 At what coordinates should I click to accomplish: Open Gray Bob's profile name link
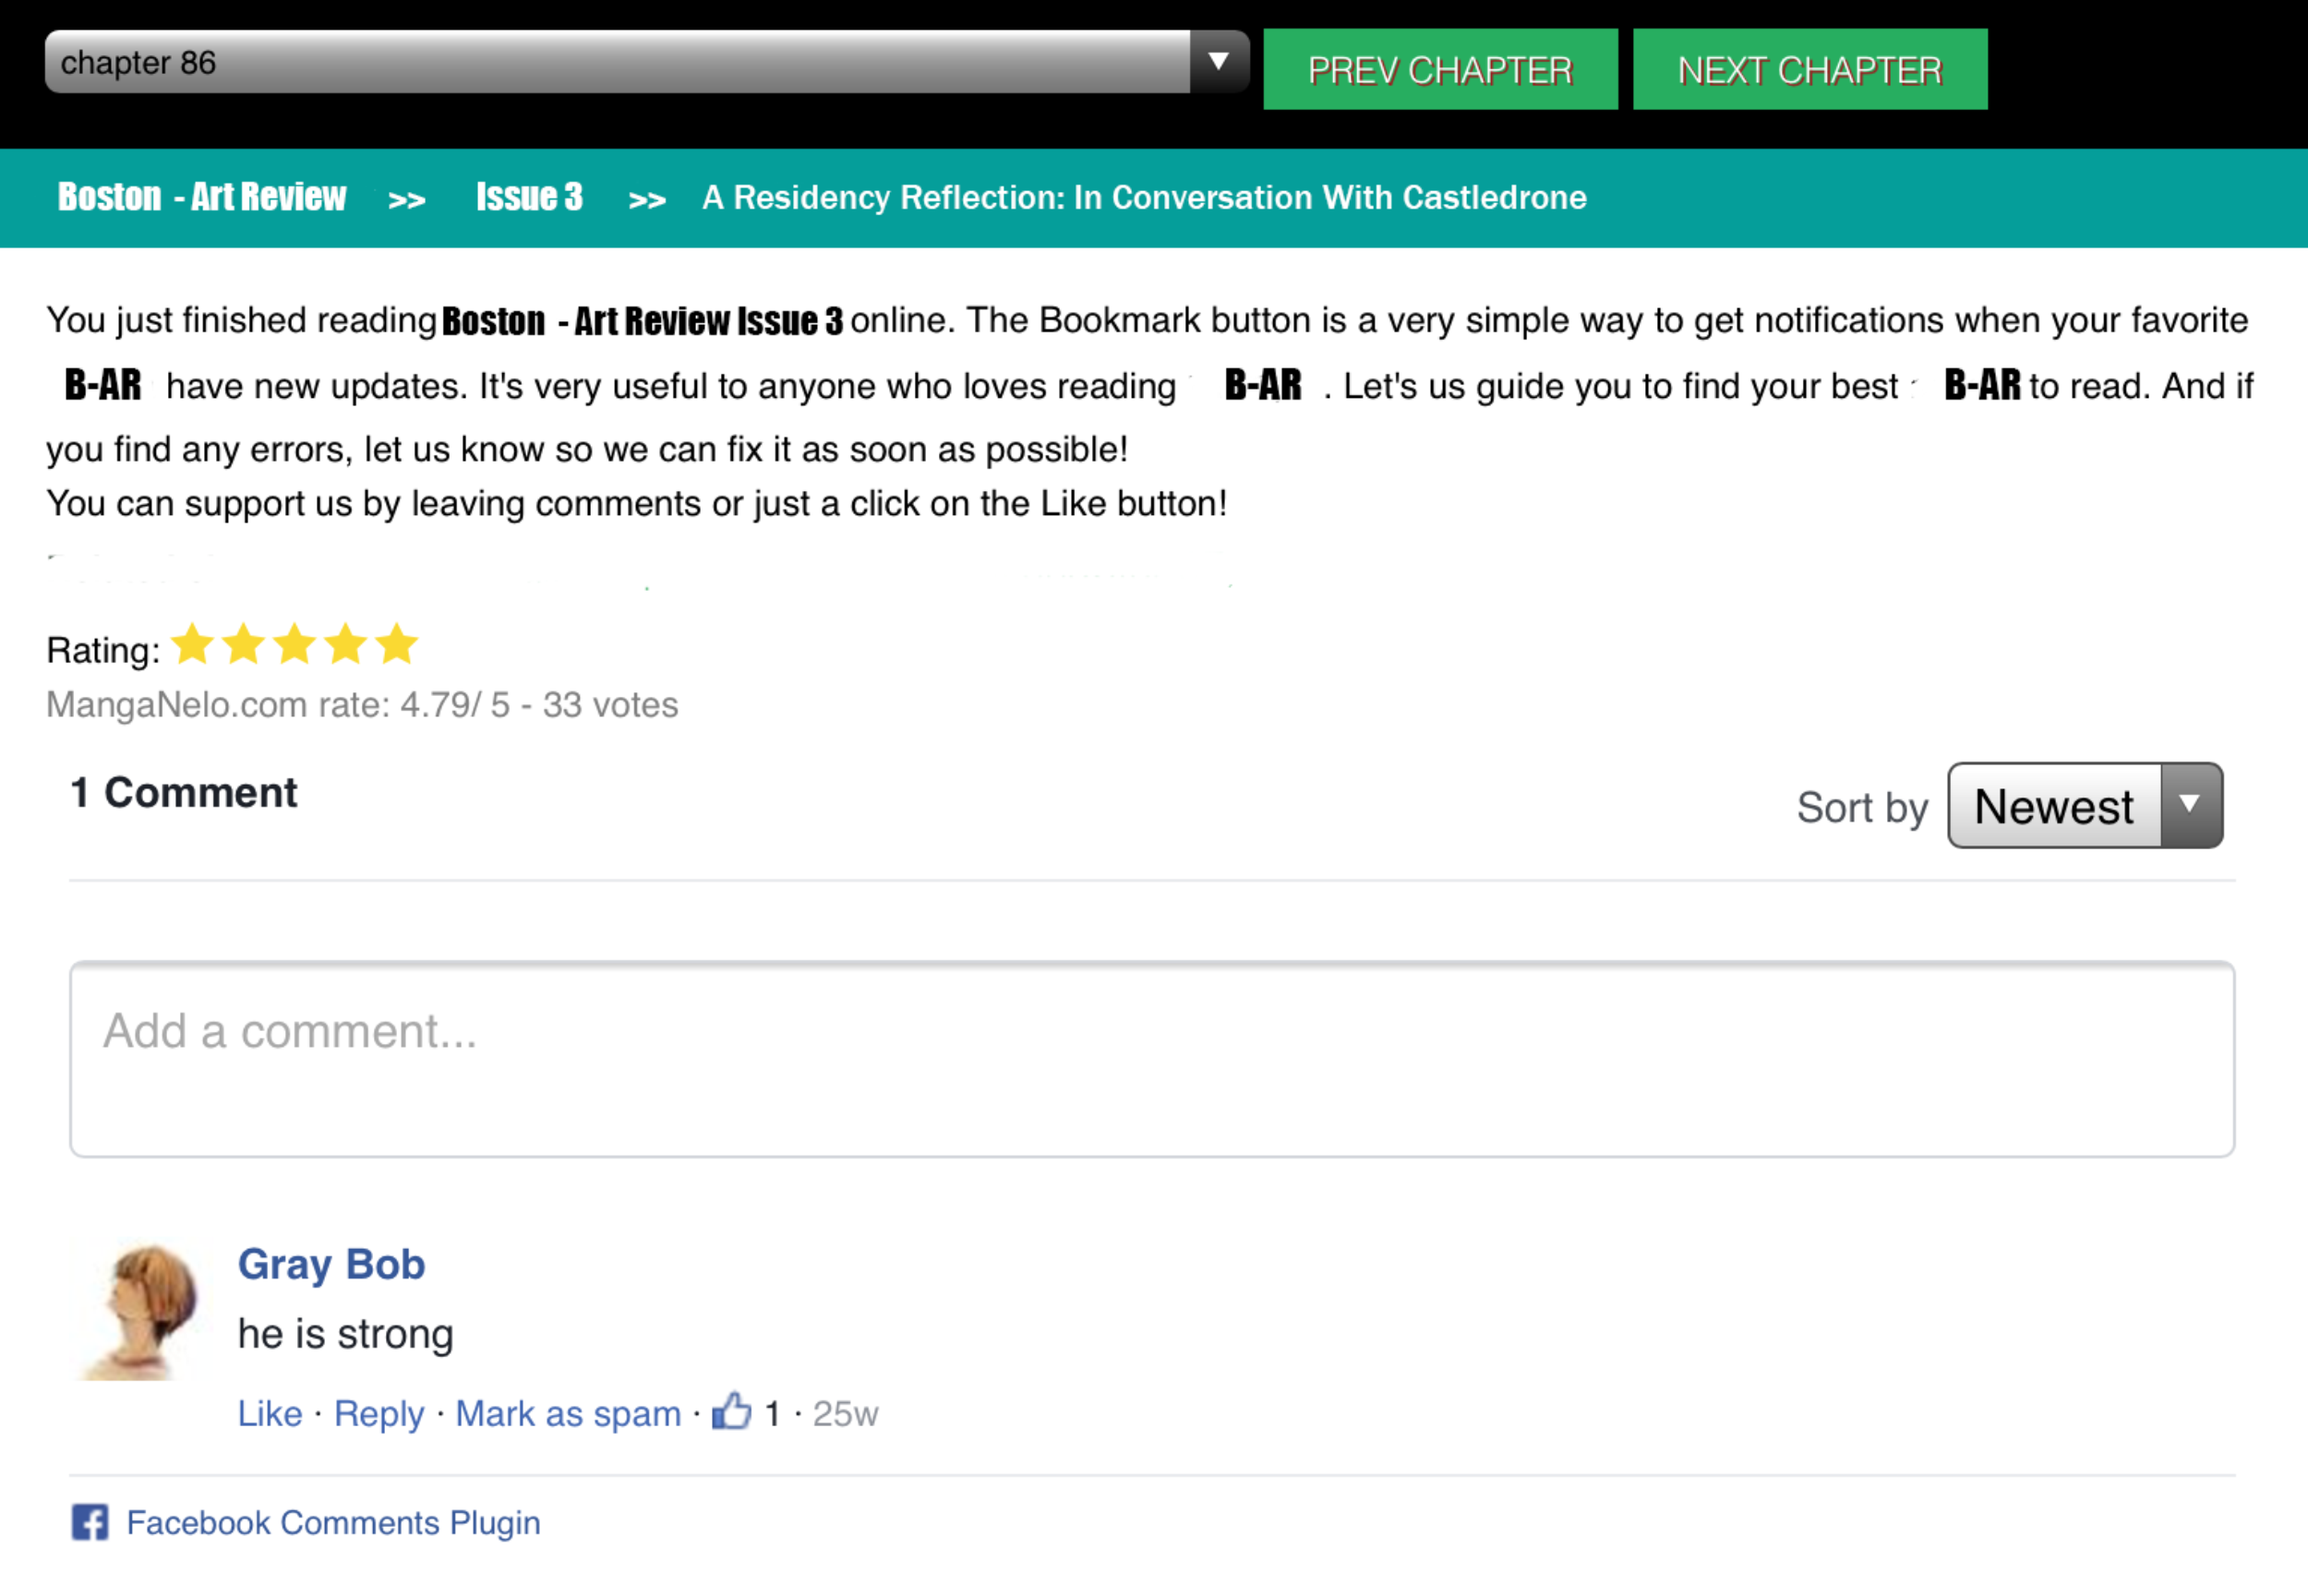[x=331, y=1265]
